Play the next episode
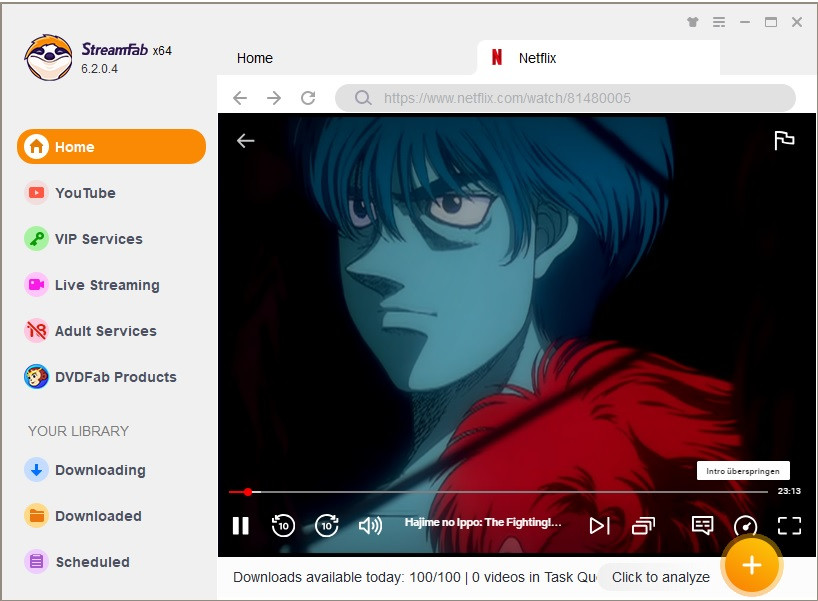This screenshot has height=601, width=818. [x=599, y=525]
